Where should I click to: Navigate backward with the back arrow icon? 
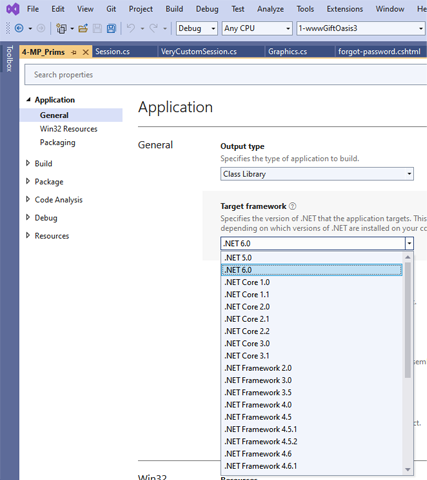19,28
